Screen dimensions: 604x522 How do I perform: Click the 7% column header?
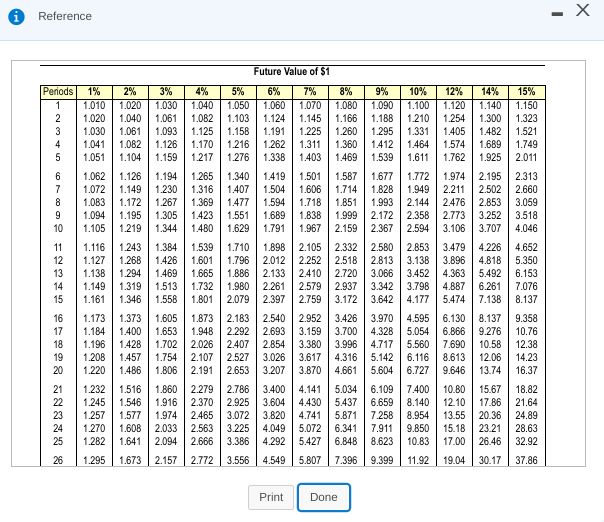(310, 92)
